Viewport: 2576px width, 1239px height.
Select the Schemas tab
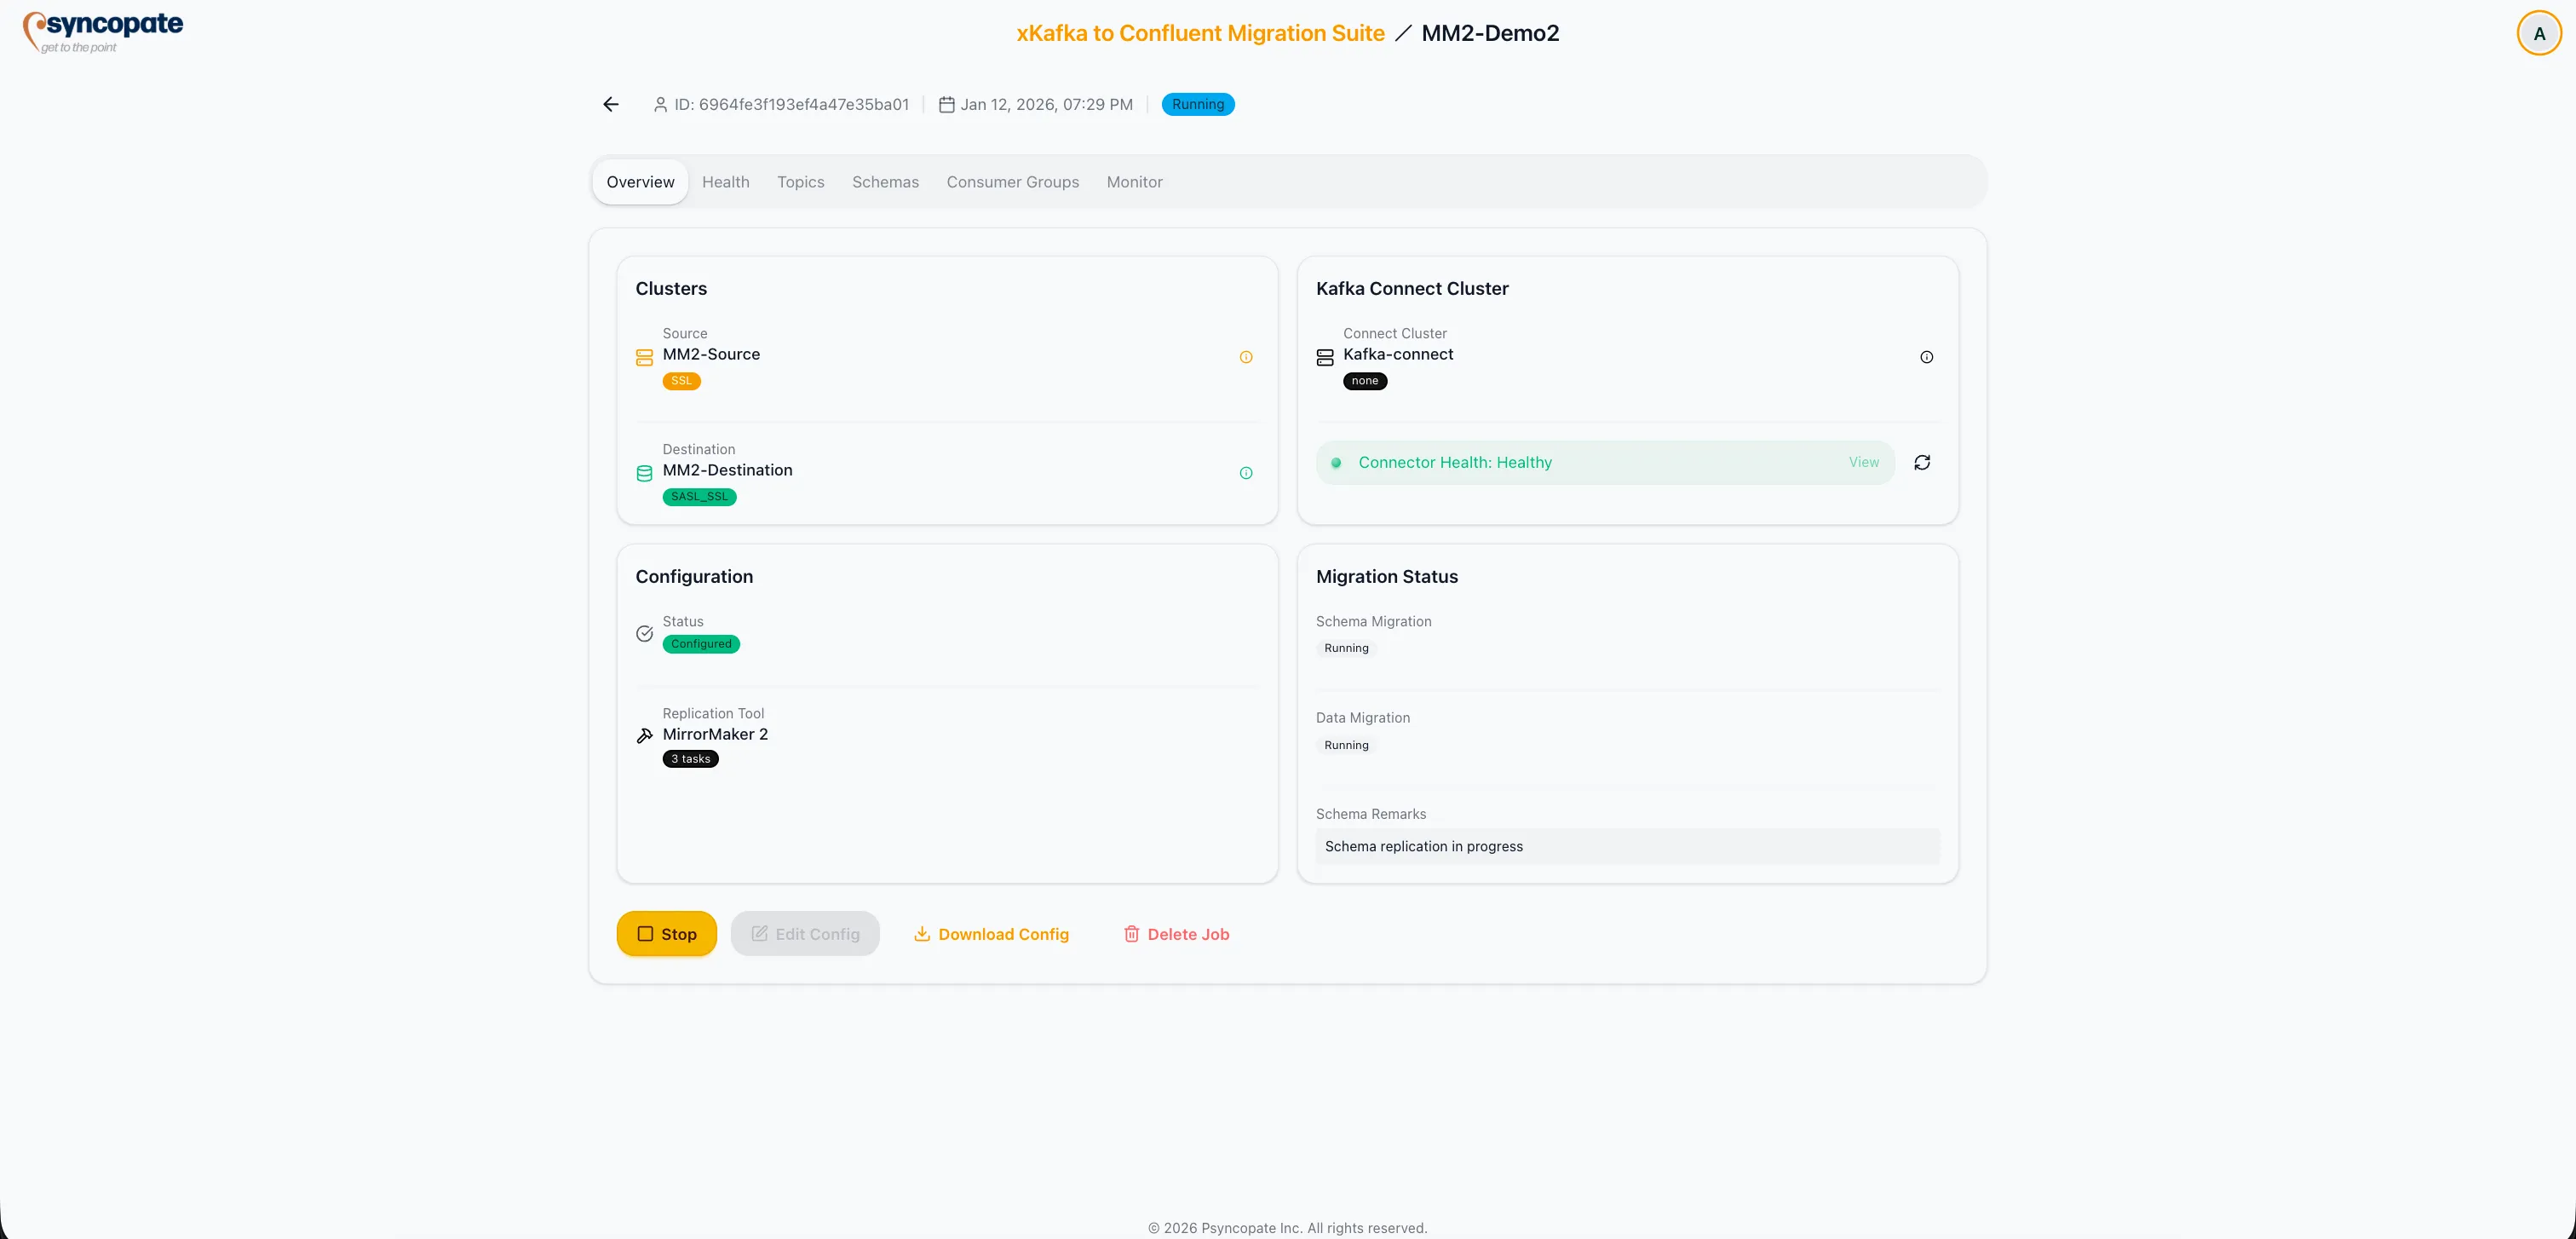click(x=885, y=182)
